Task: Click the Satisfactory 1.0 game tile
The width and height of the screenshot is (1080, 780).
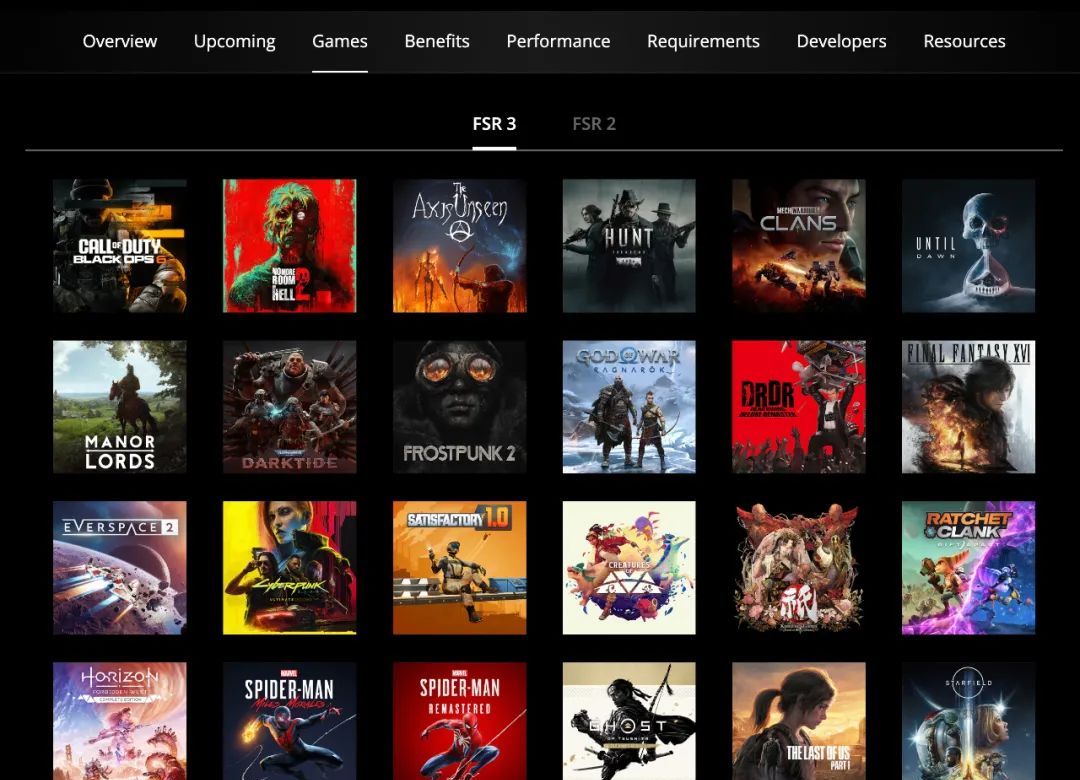Action: [x=459, y=568]
